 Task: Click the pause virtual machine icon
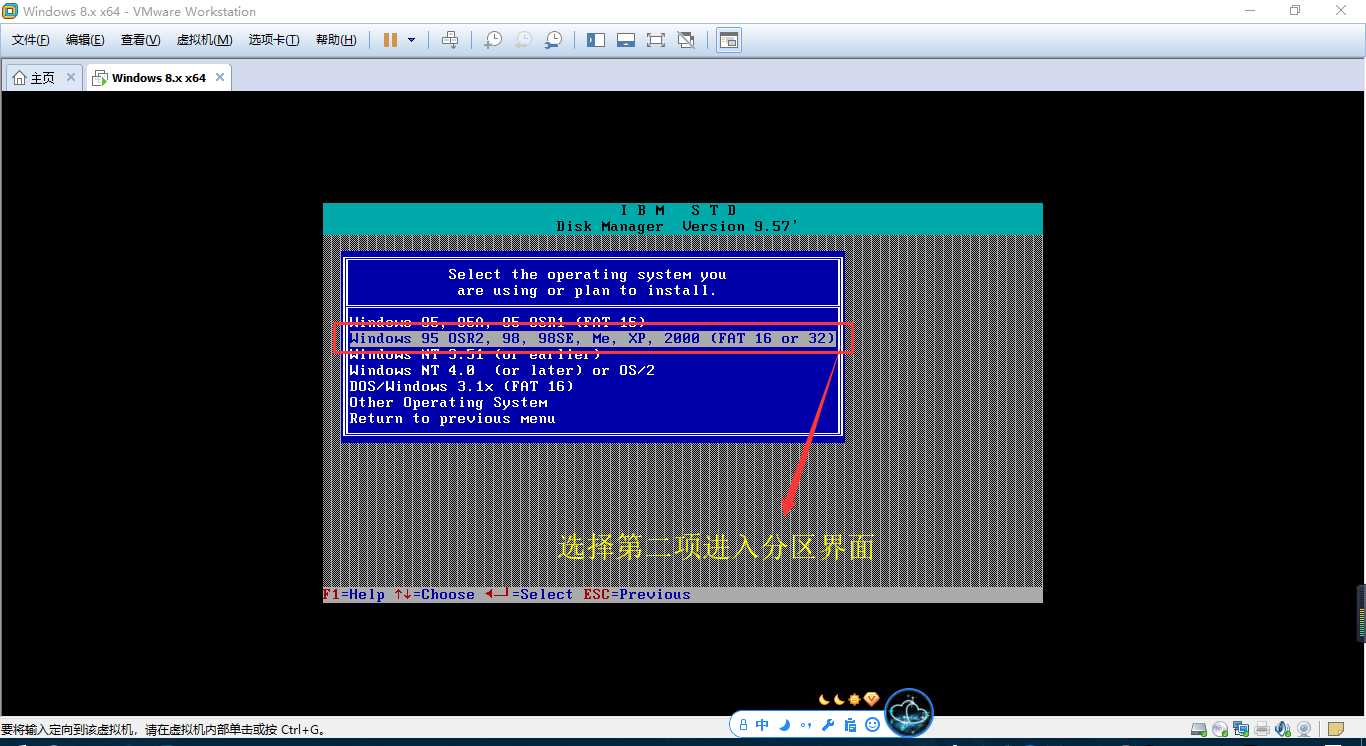389,40
